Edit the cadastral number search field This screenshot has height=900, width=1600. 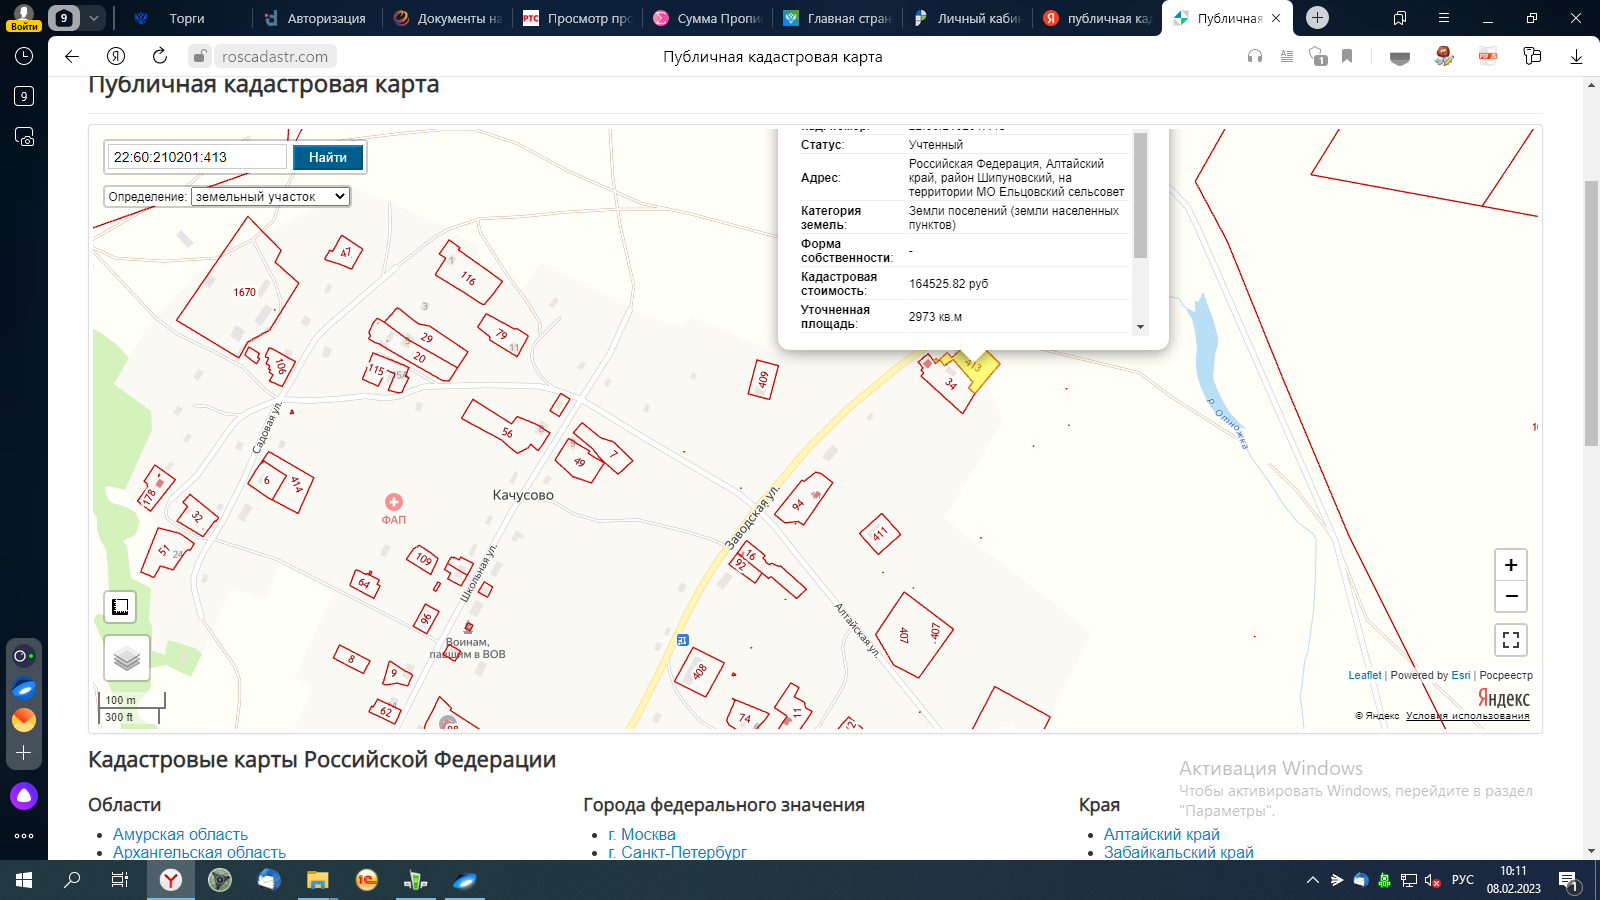(x=197, y=157)
